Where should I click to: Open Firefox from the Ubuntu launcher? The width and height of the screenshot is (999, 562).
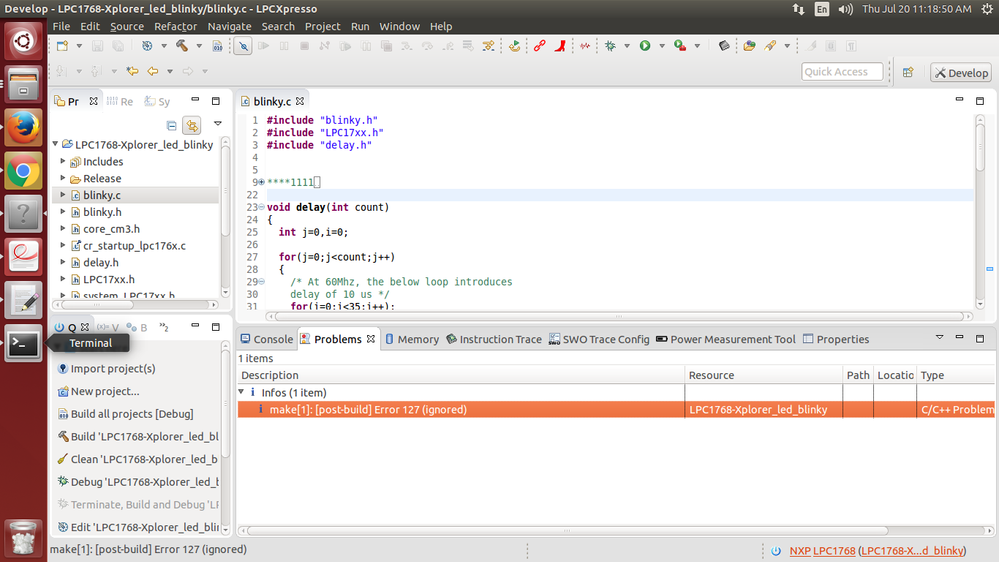23,127
